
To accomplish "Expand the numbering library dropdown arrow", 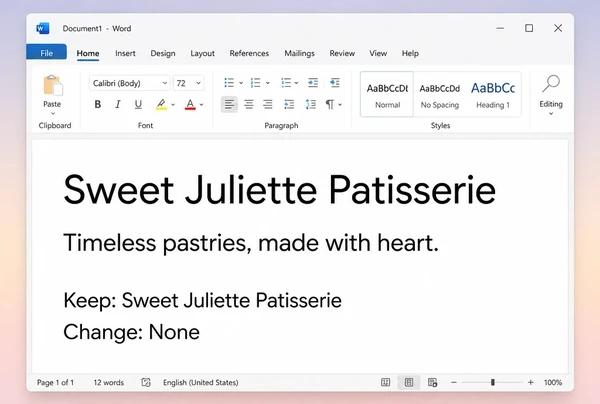I will (x=267, y=83).
